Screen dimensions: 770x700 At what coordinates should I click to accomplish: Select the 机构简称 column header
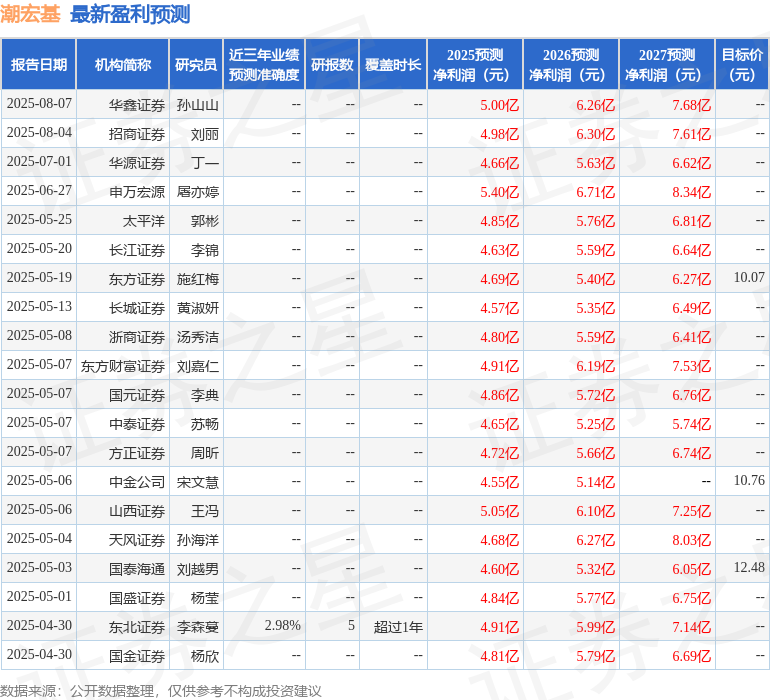[123, 64]
